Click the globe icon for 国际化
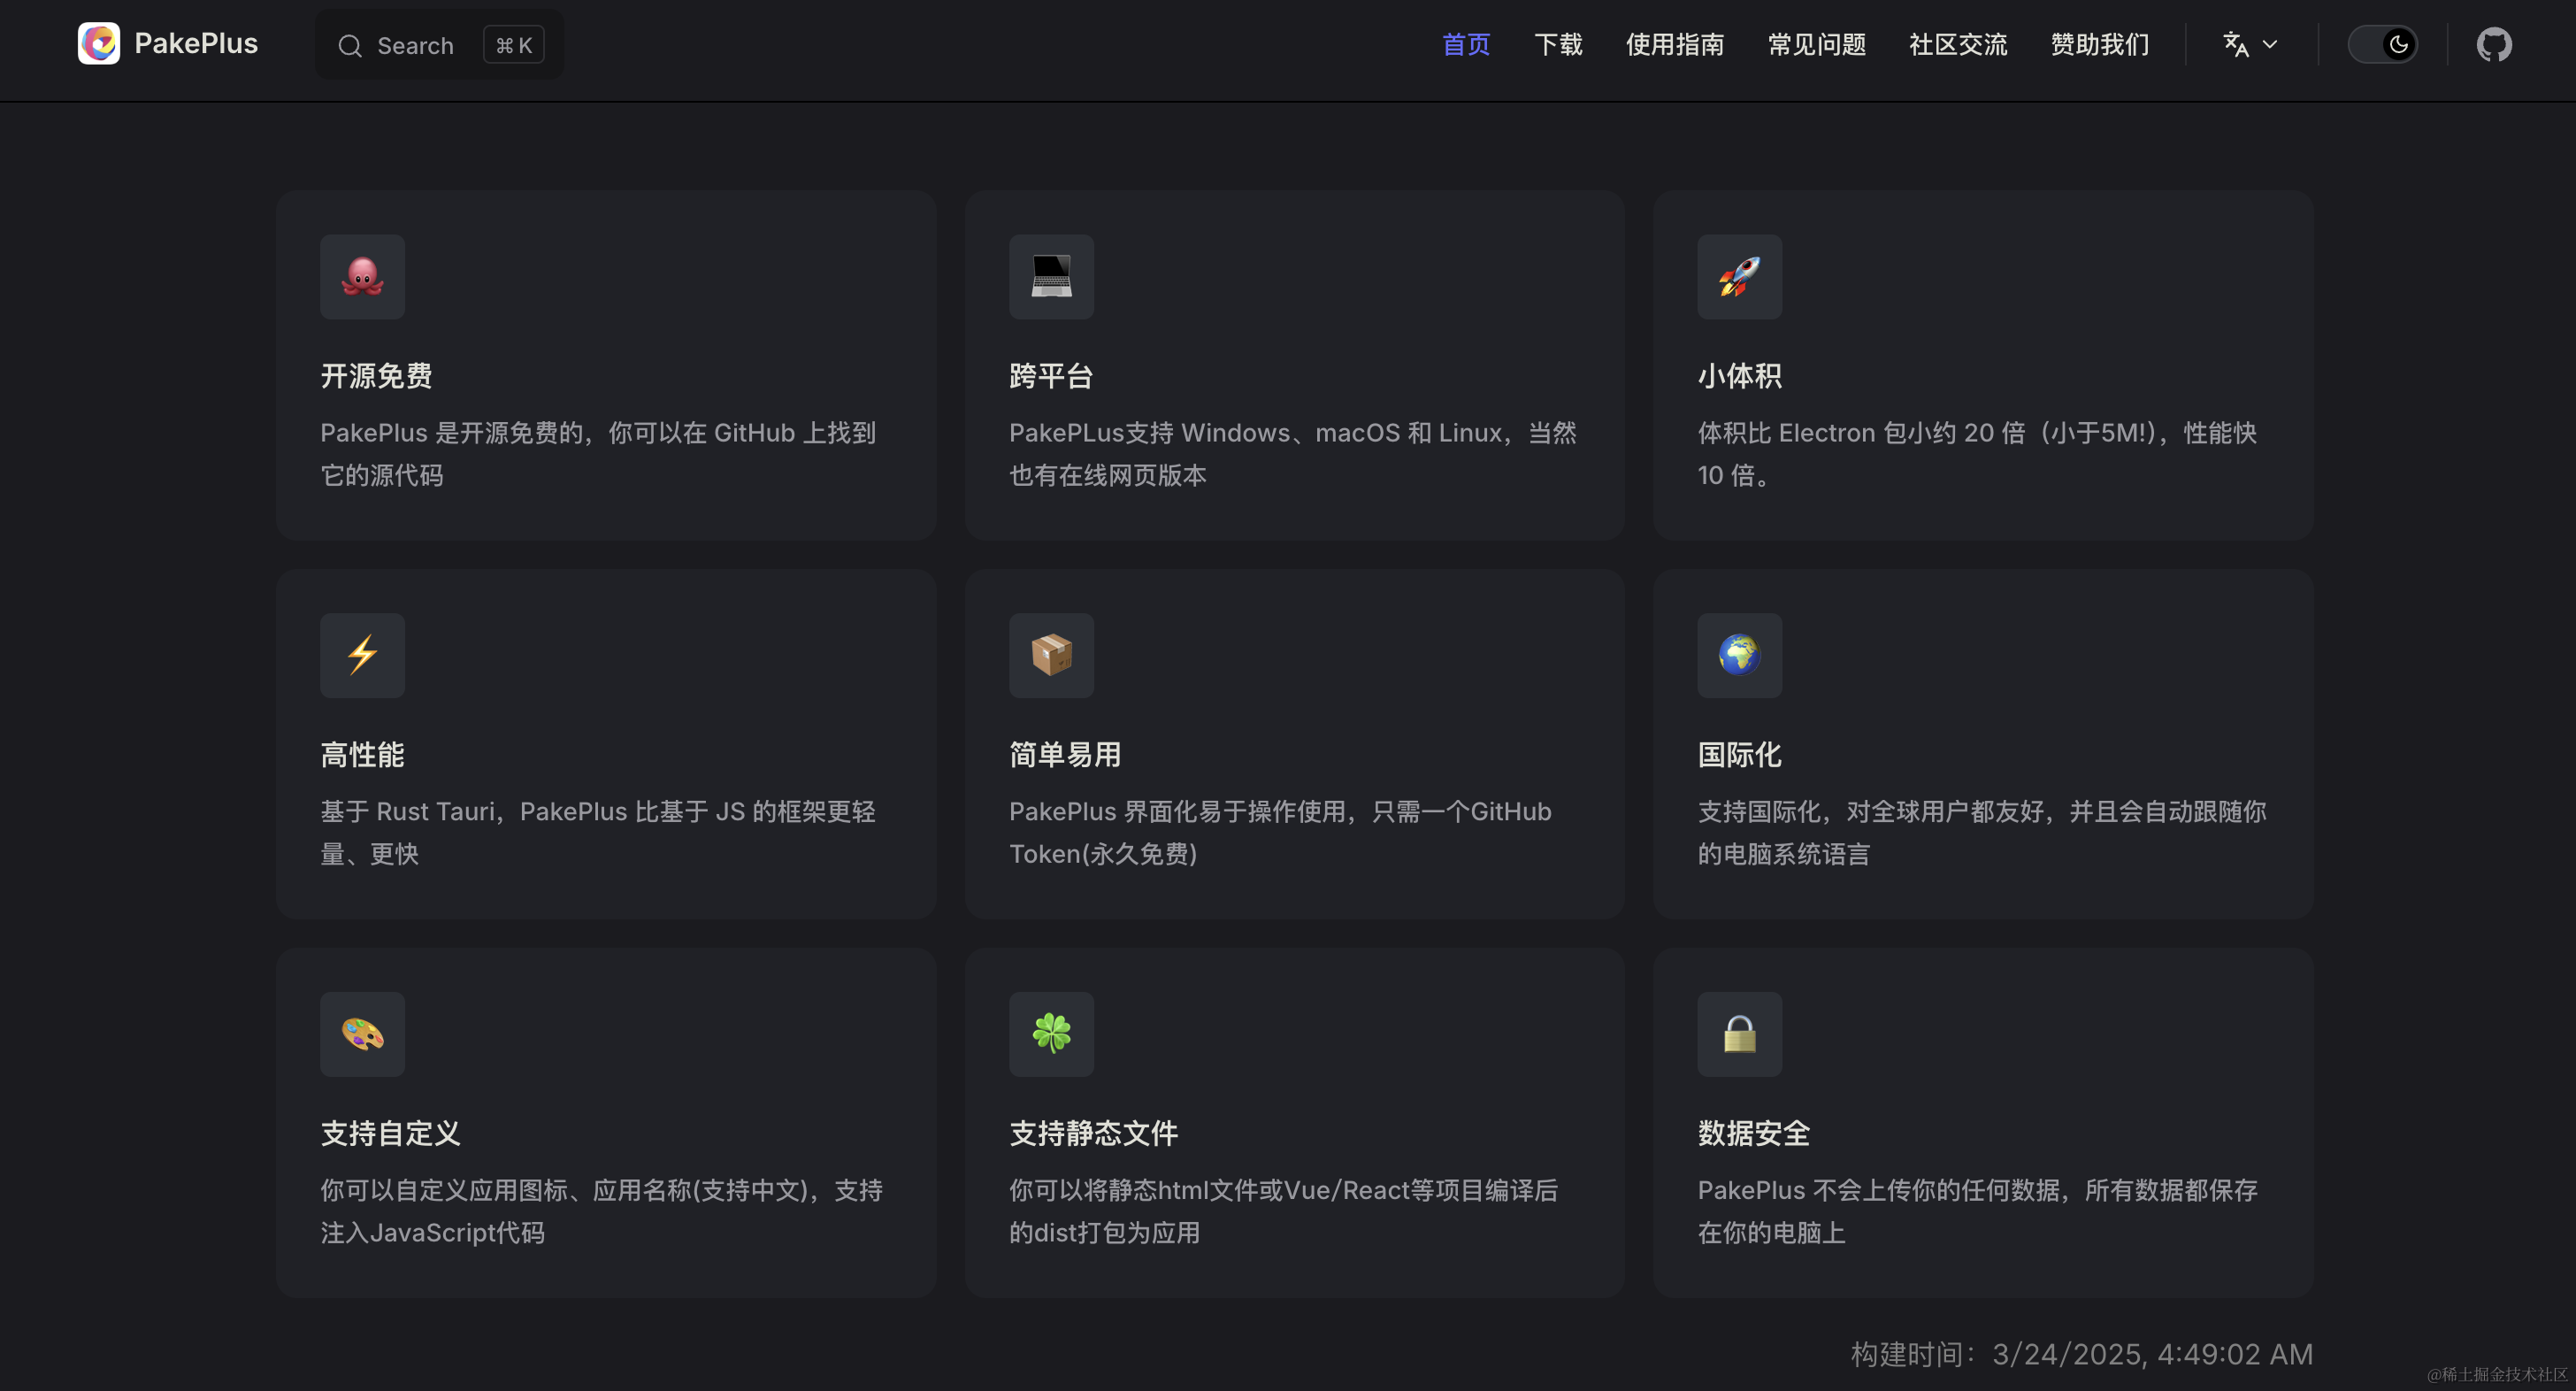This screenshot has width=2576, height=1391. click(1739, 655)
